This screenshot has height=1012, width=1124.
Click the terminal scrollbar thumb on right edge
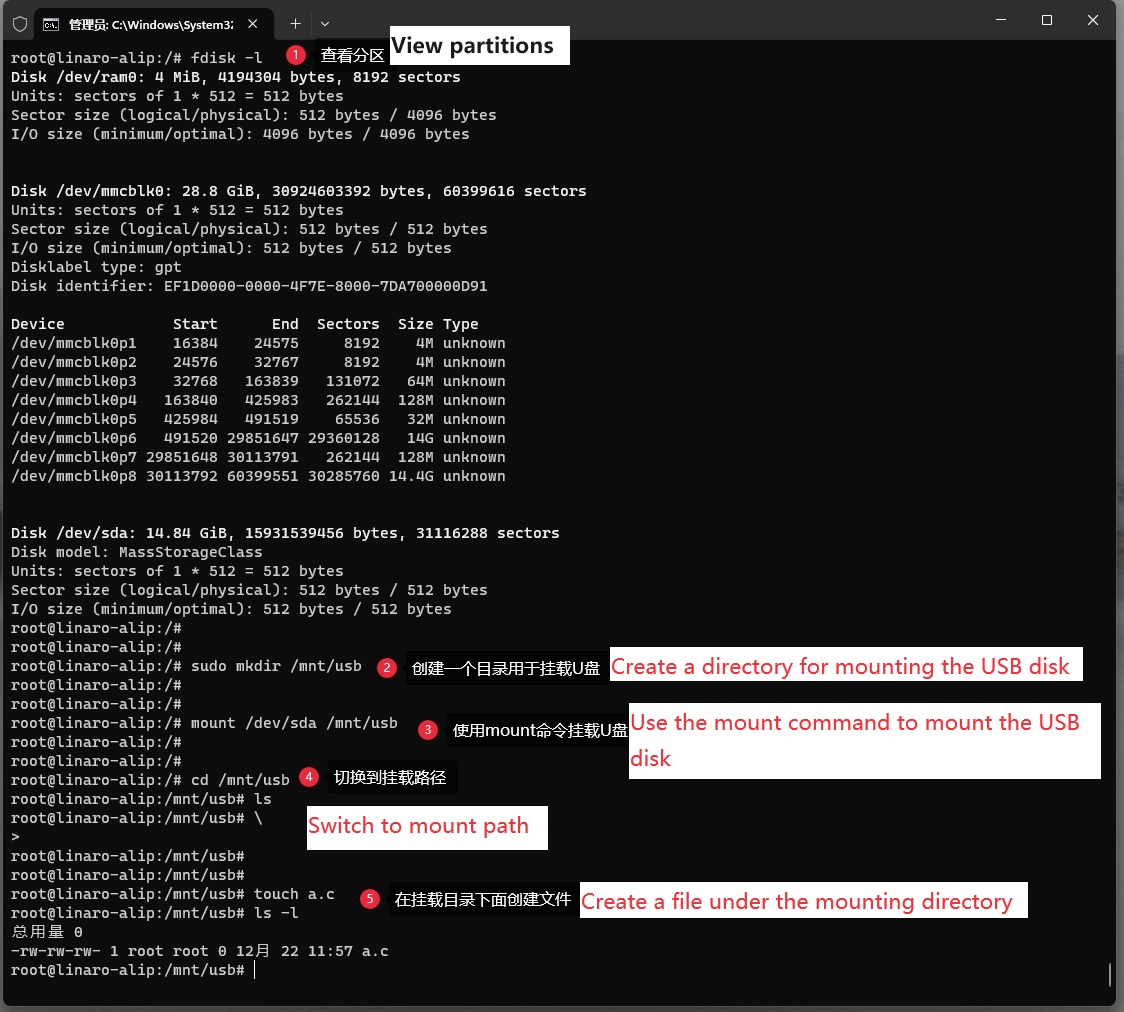[x=1110, y=974]
